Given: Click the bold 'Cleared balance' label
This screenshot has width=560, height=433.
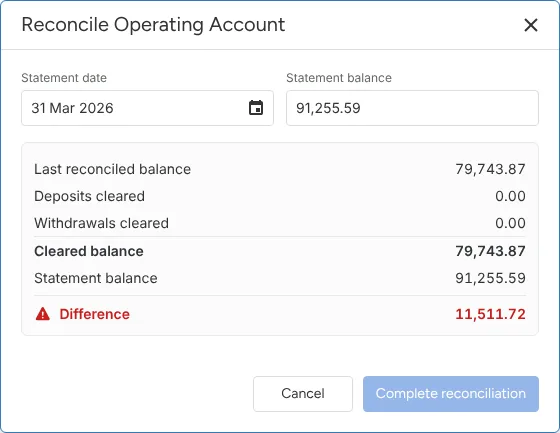Looking at the screenshot, I should click(x=89, y=251).
